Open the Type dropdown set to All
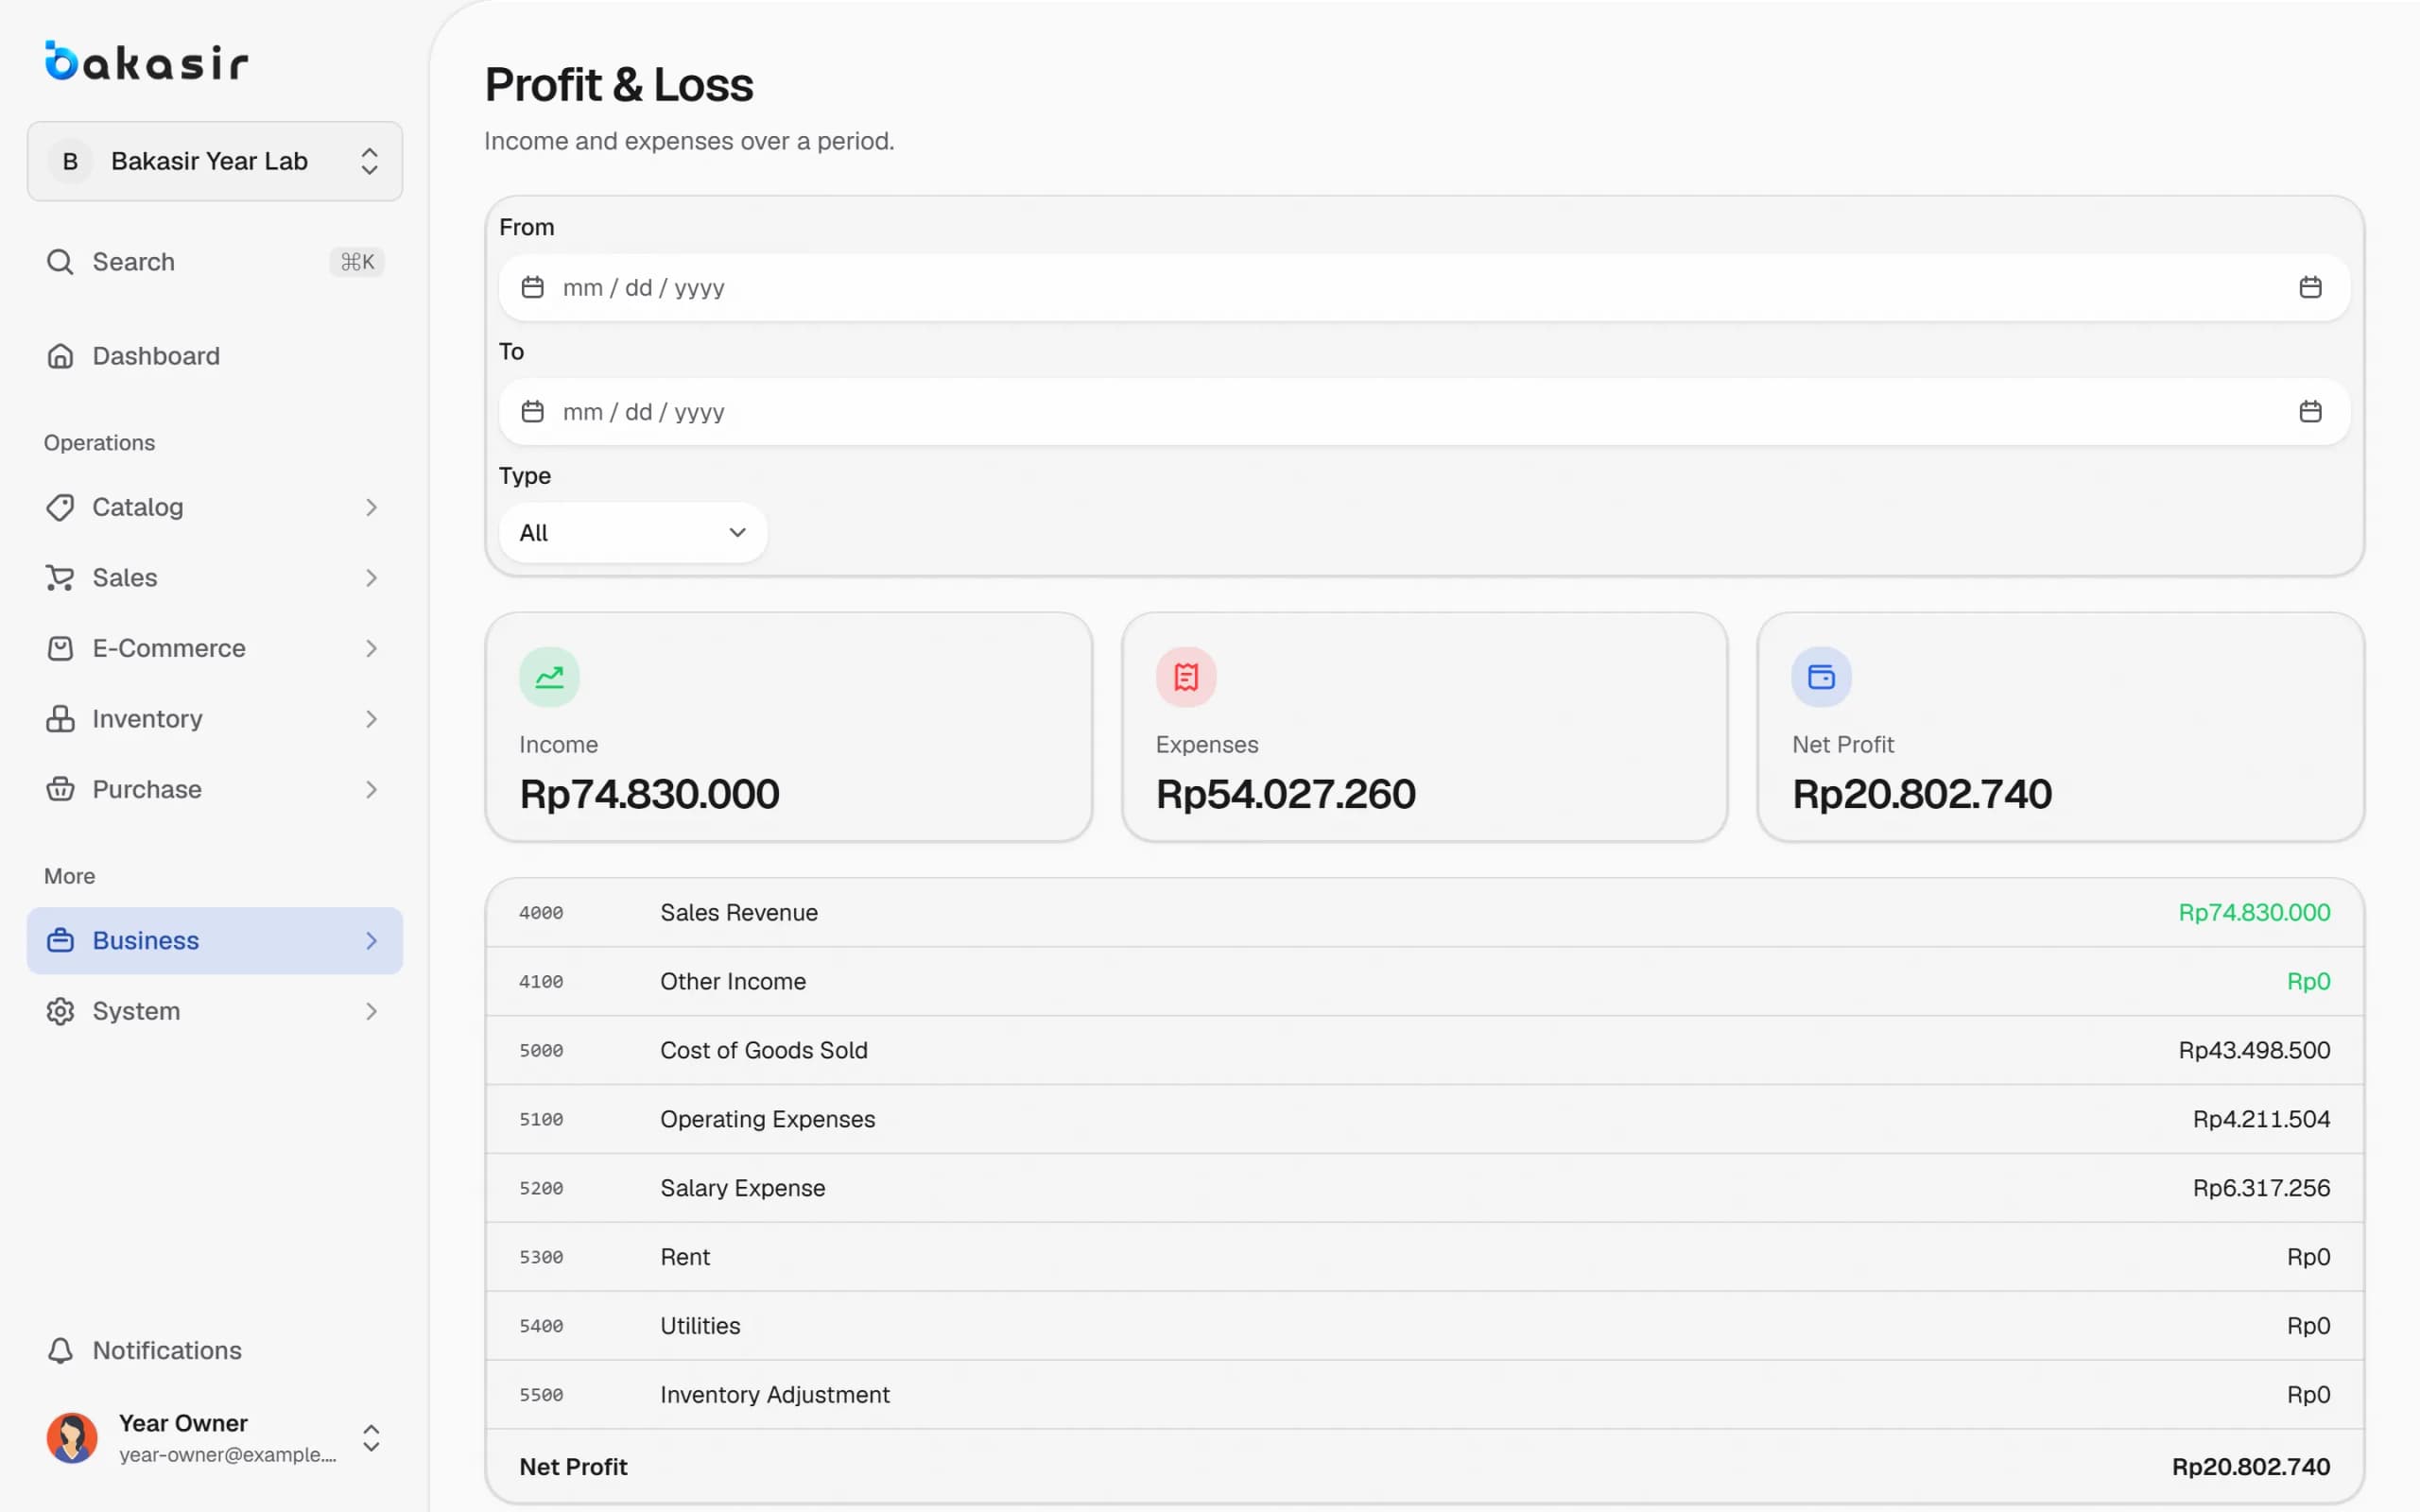 (633, 533)
